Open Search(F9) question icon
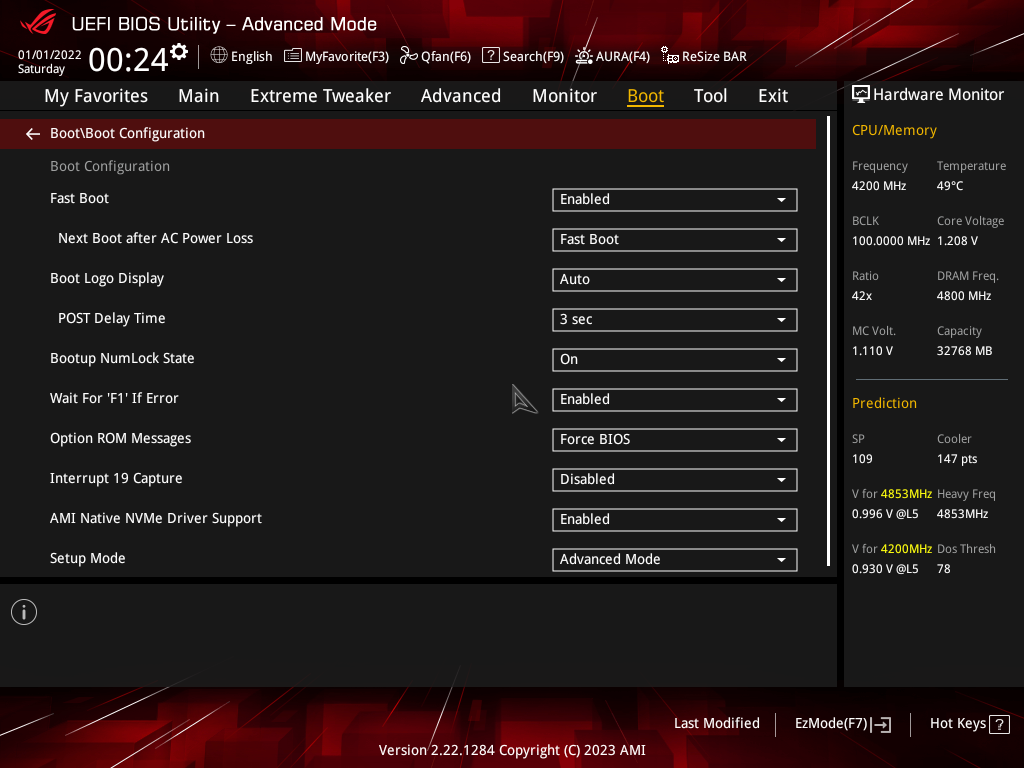The width and height of the screenshot is (1024, 768). tap(490, 56)
